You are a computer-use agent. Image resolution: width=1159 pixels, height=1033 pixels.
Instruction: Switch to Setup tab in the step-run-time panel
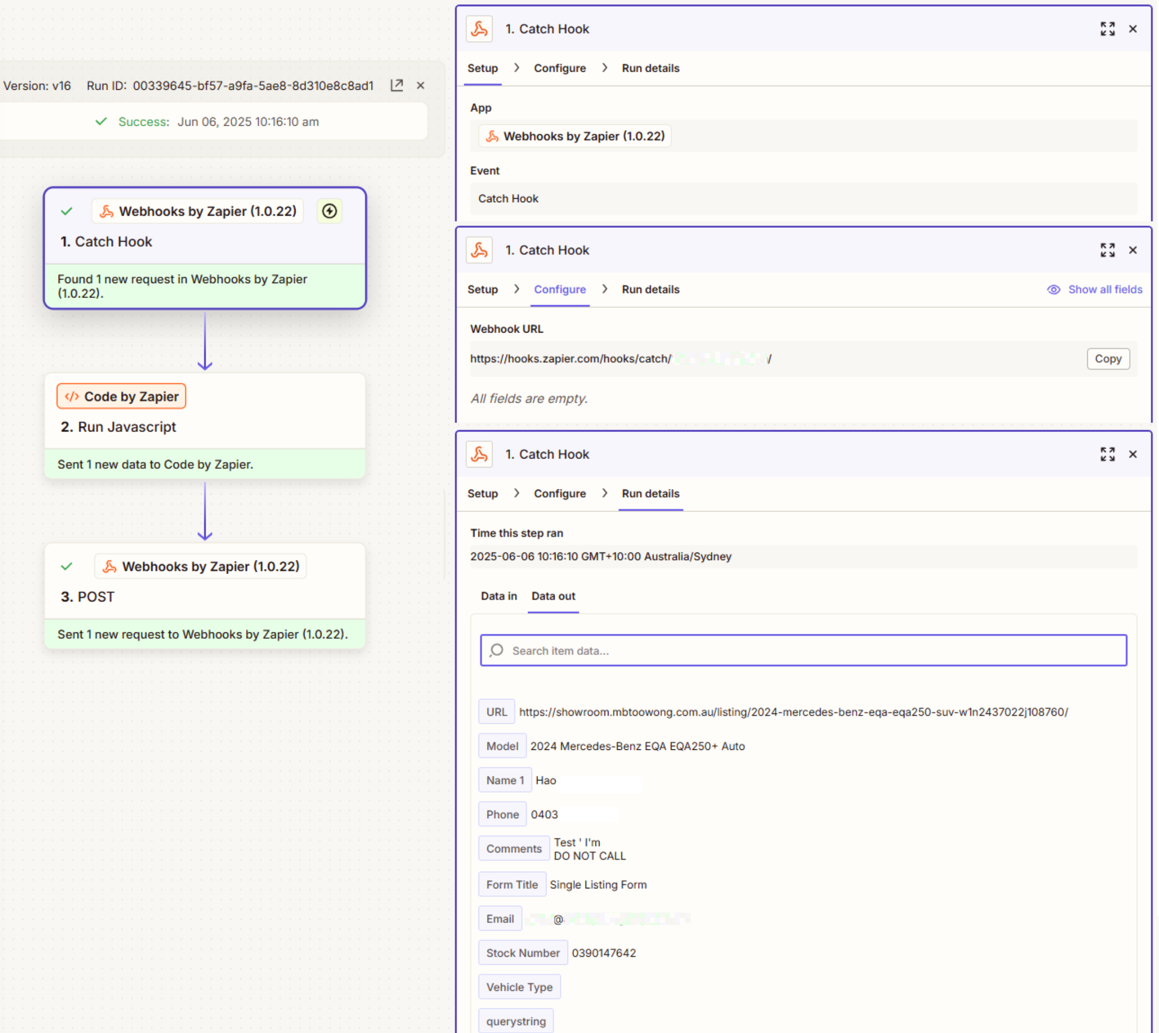(483, 494)
